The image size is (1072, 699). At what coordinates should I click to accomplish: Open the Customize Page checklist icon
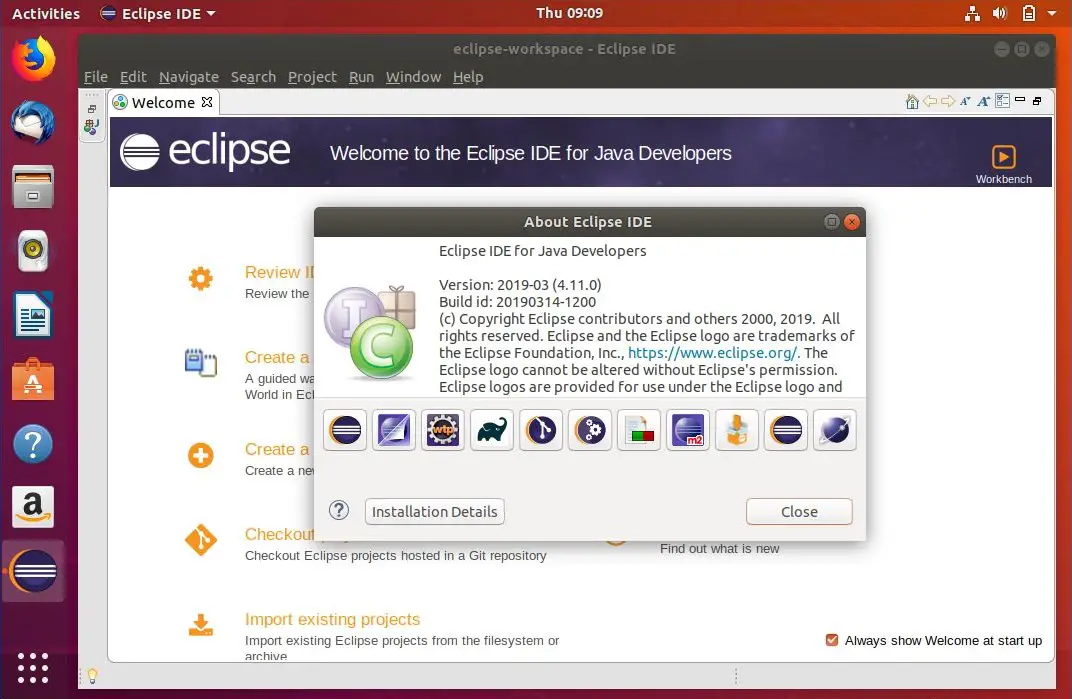1002,101
